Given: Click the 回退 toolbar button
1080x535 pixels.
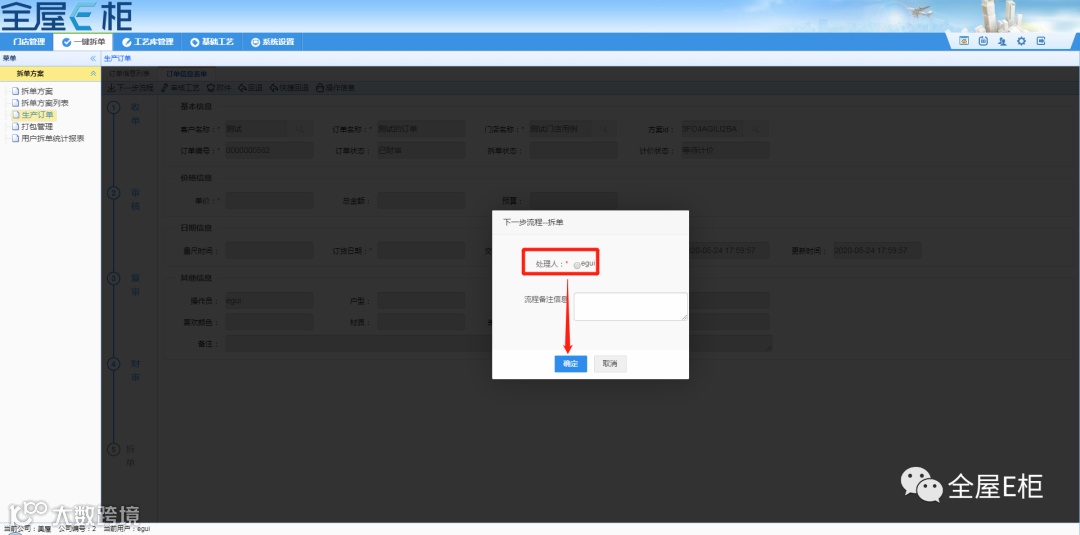Looking at the screenshot, I should (250, 88).
